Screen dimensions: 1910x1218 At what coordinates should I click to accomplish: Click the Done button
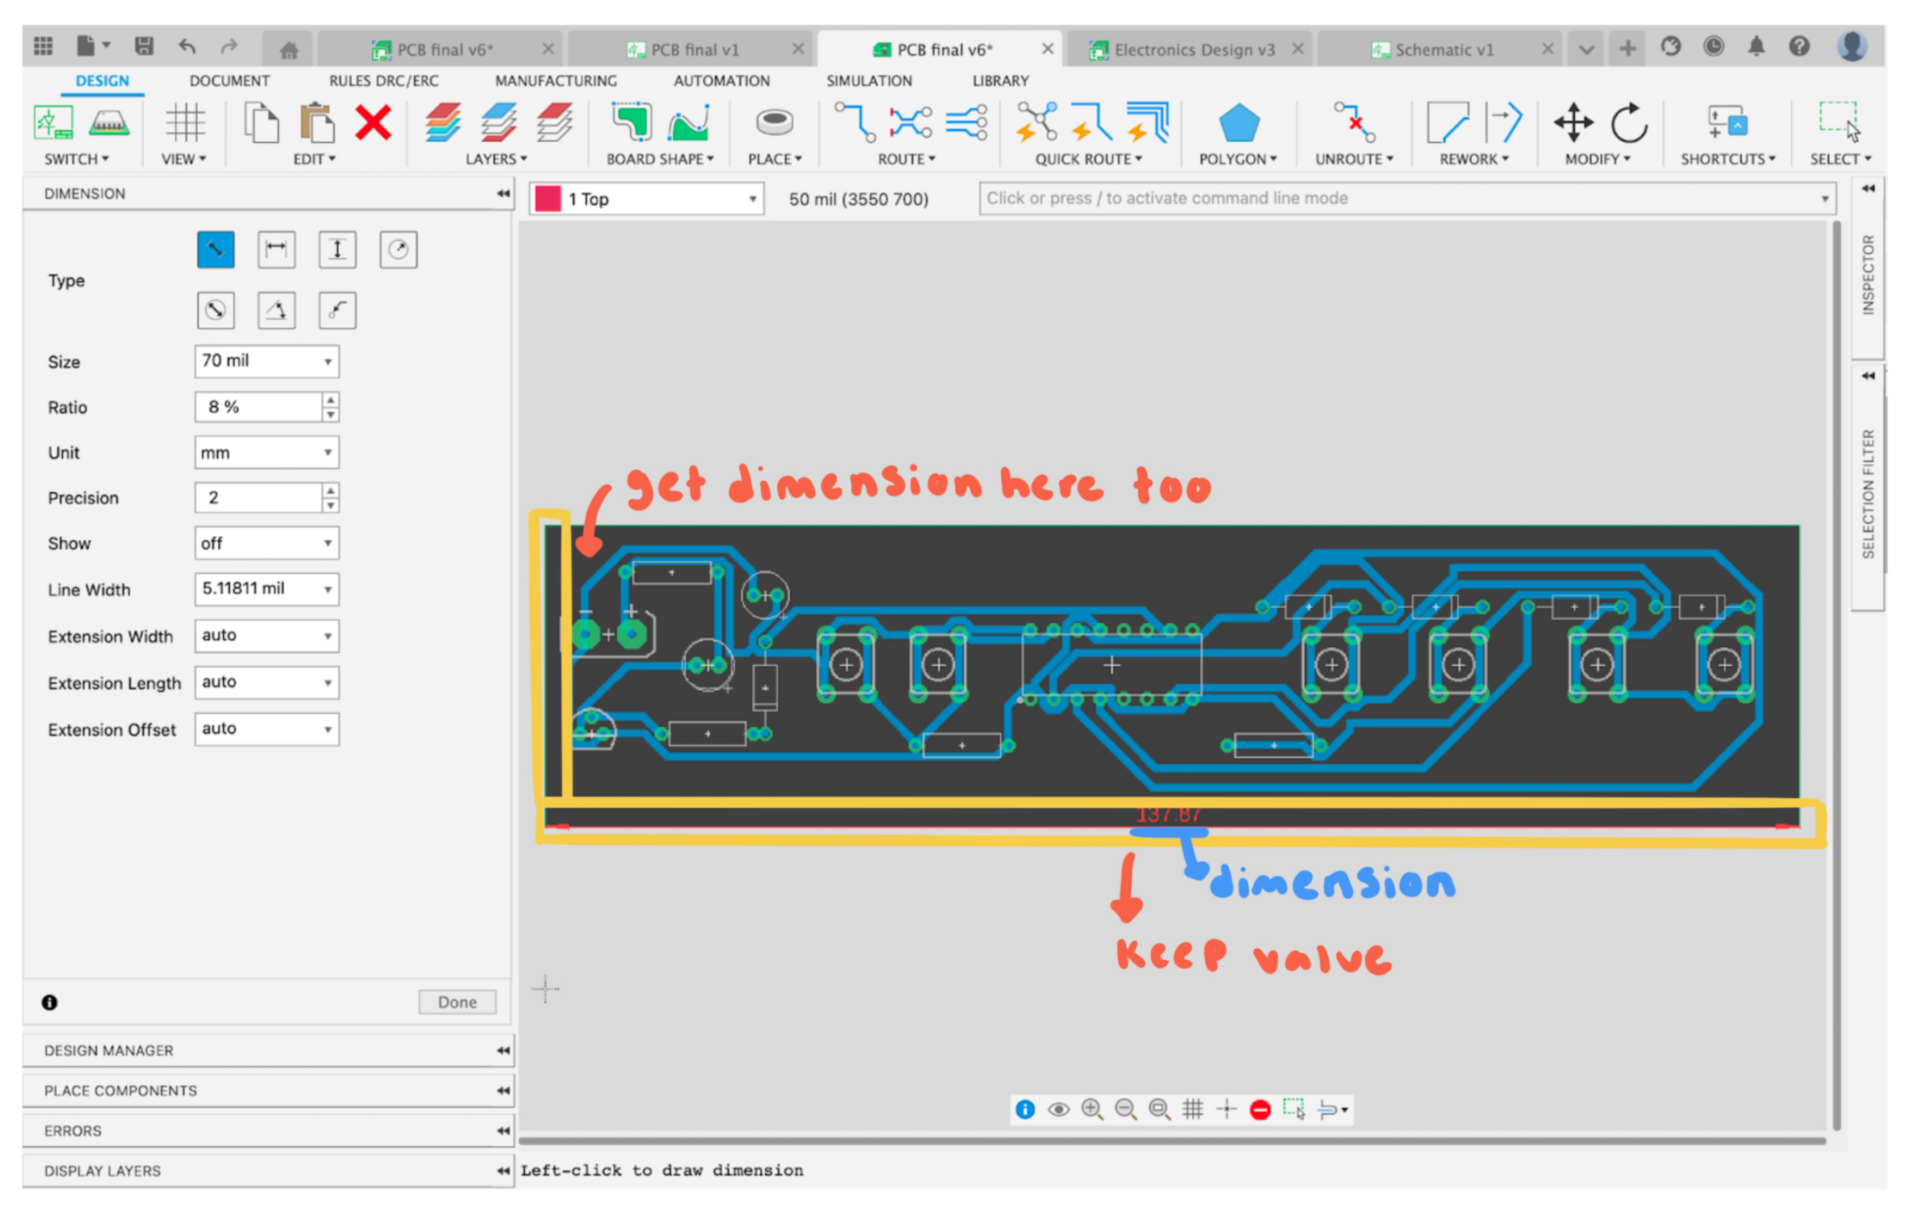pyautogui.click(x=456, y=1001)
